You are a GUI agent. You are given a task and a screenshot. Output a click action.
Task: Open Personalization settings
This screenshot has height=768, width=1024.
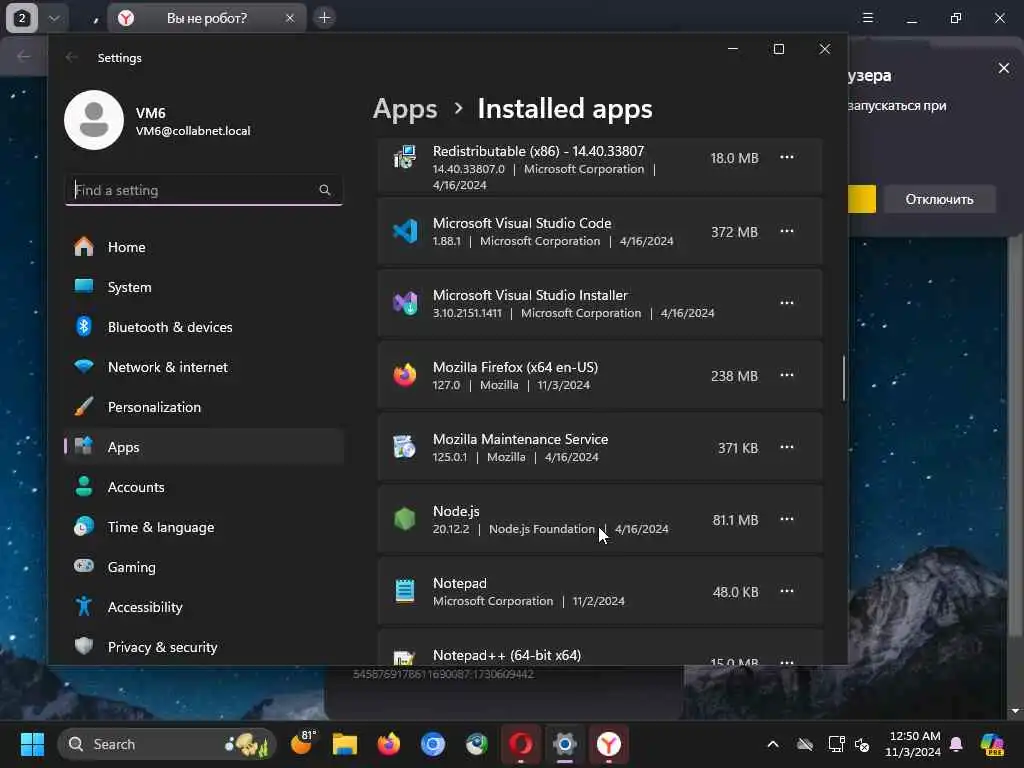pos(204,407)
